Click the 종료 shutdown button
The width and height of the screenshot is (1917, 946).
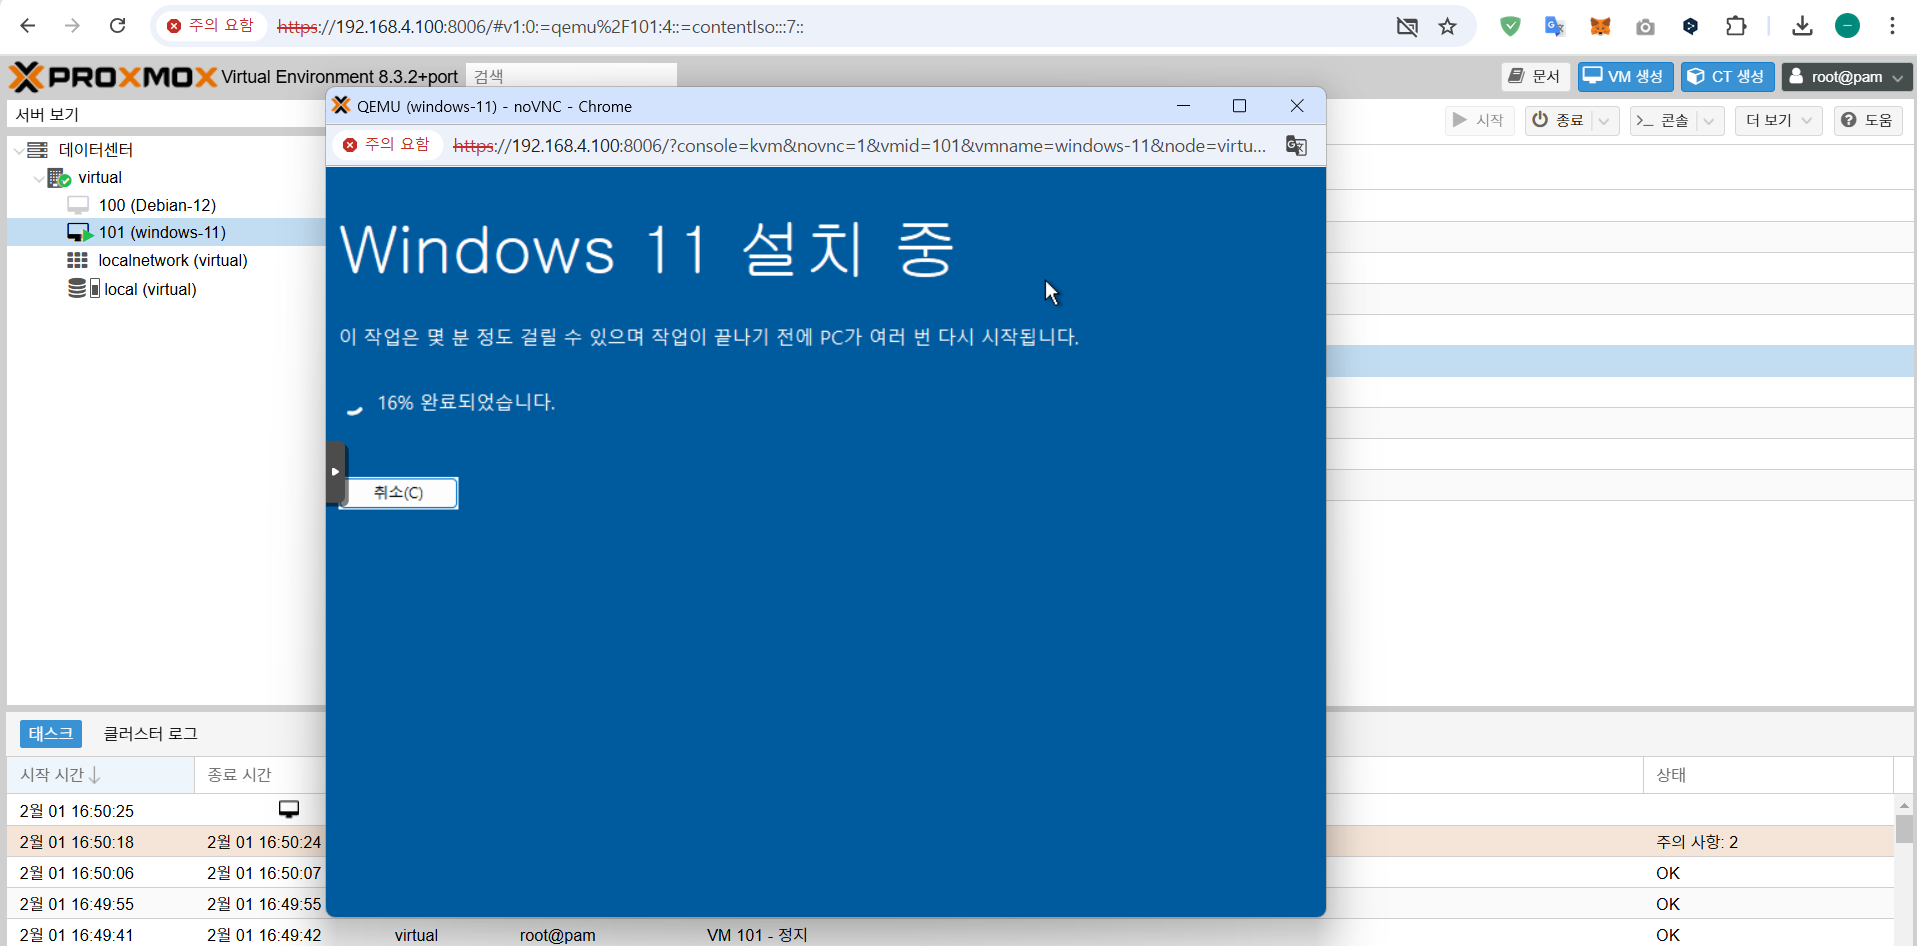click(1559, 121)
